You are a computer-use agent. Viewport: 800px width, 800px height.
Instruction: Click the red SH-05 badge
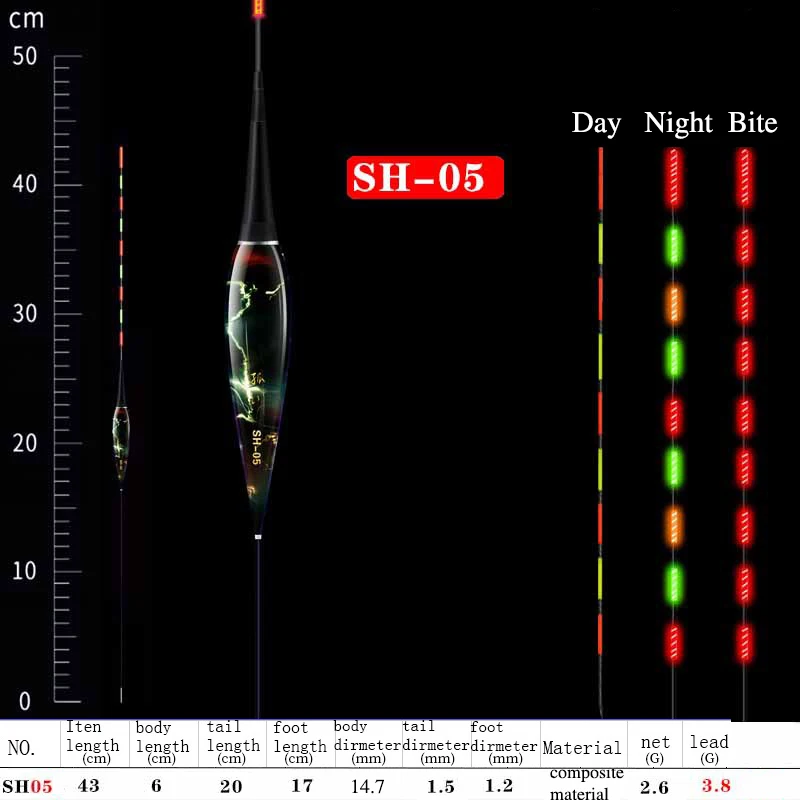425,177
